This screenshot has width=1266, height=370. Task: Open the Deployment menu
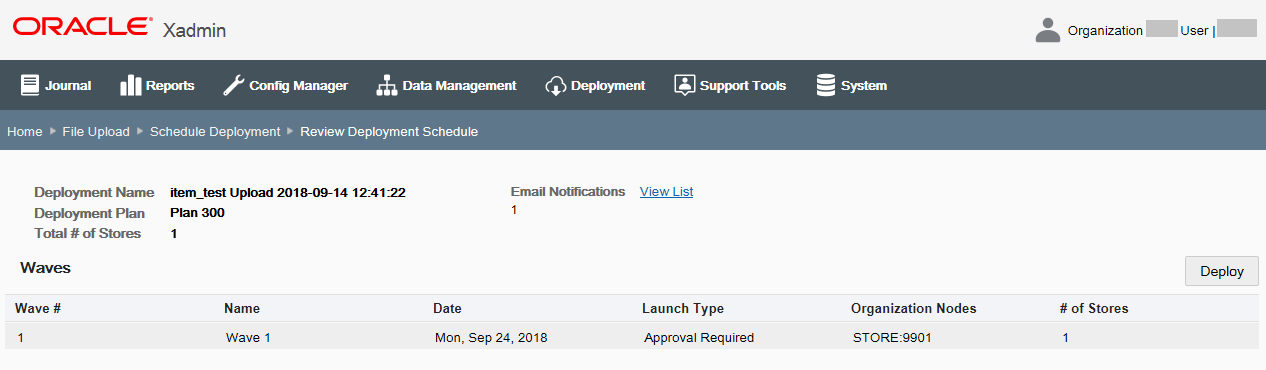click(595, 85)
